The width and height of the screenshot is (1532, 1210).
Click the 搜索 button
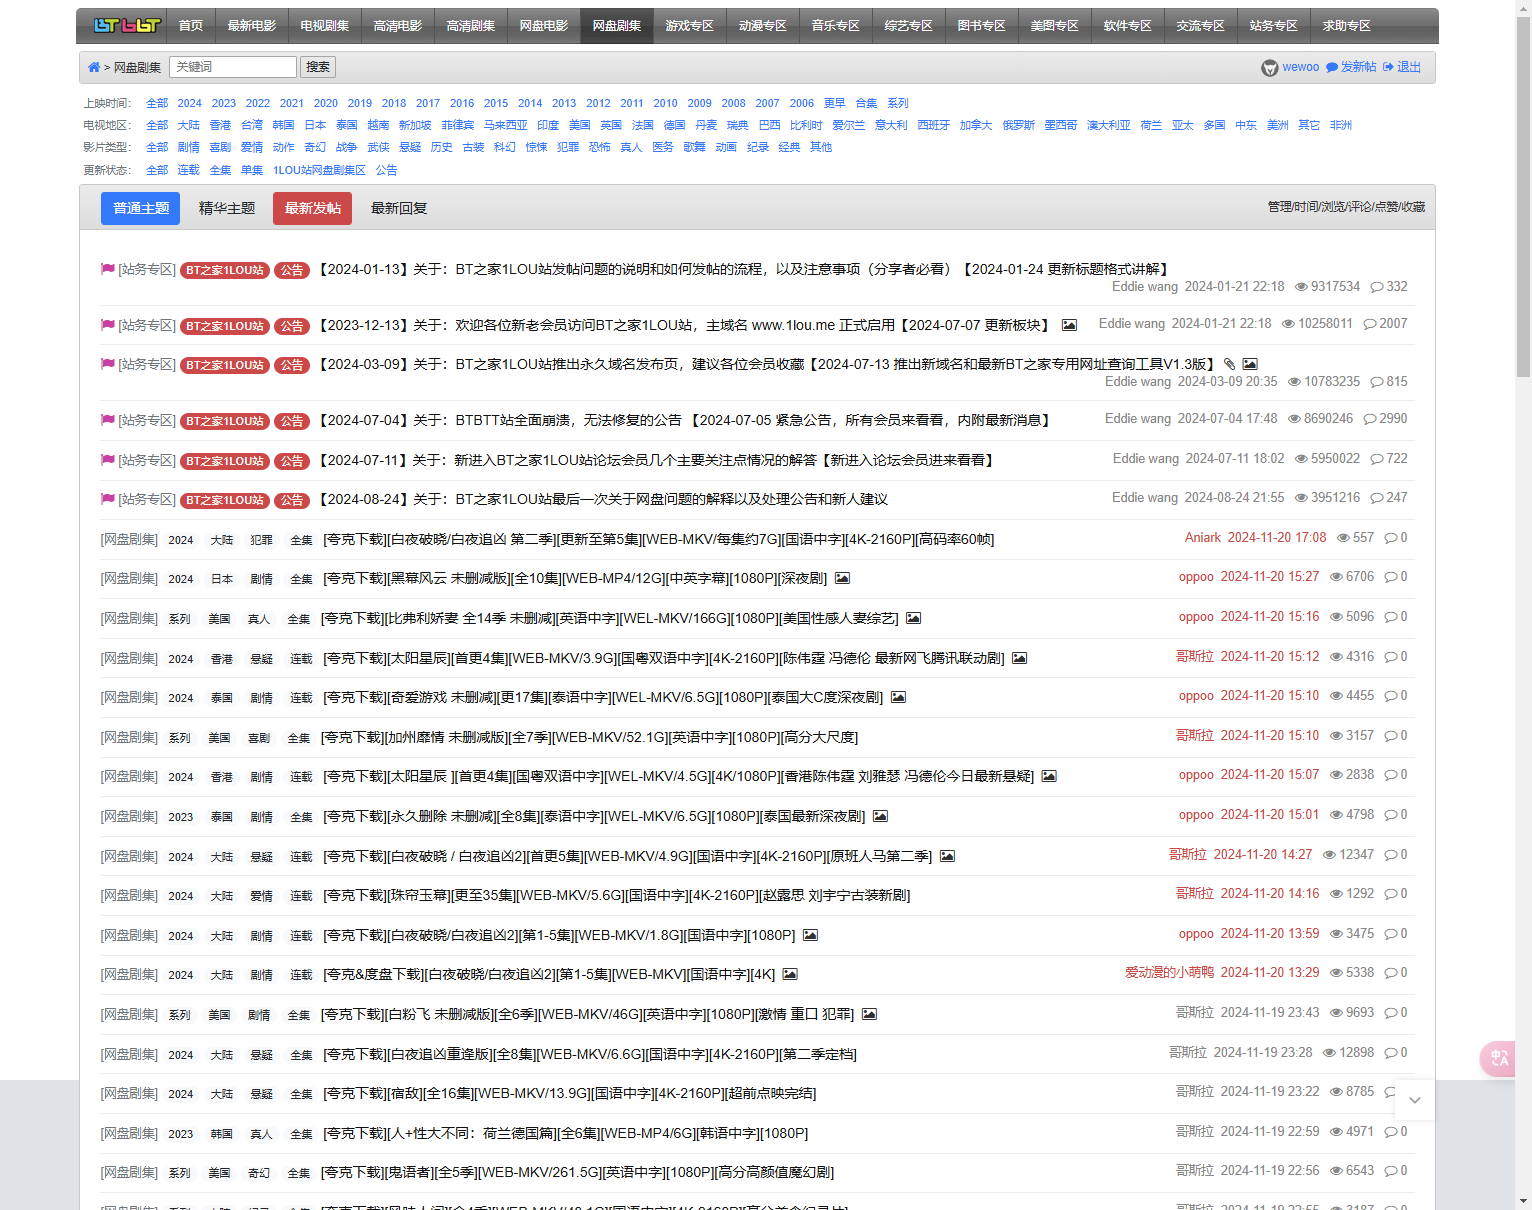click(x=318, y=67)
